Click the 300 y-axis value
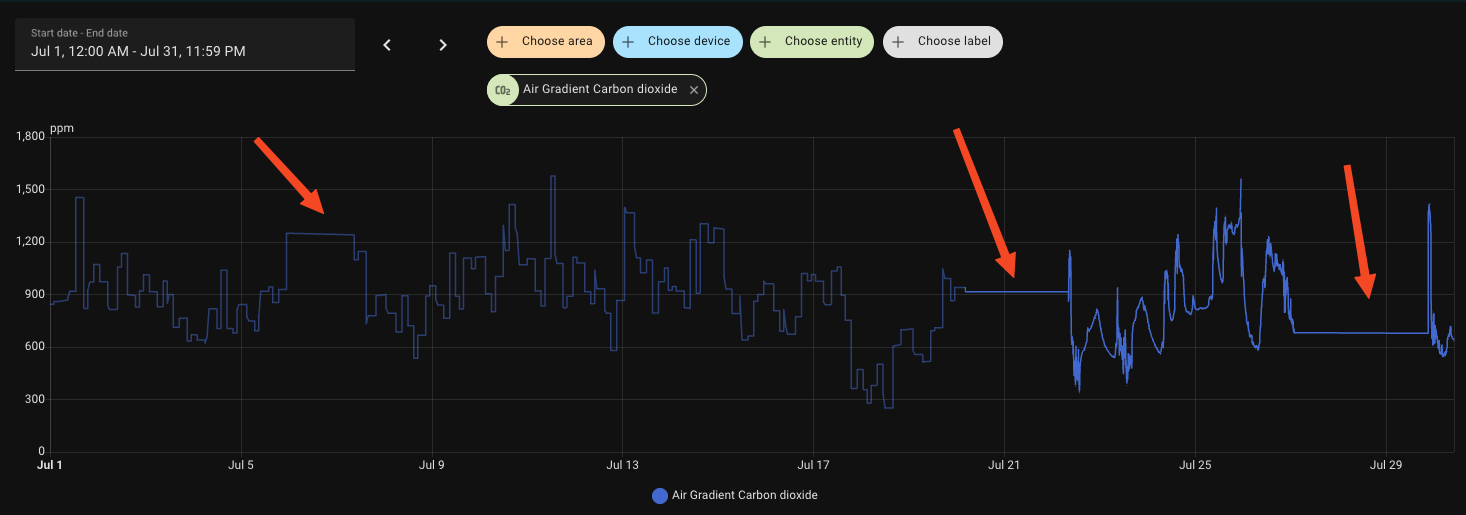 click(36, 400)
